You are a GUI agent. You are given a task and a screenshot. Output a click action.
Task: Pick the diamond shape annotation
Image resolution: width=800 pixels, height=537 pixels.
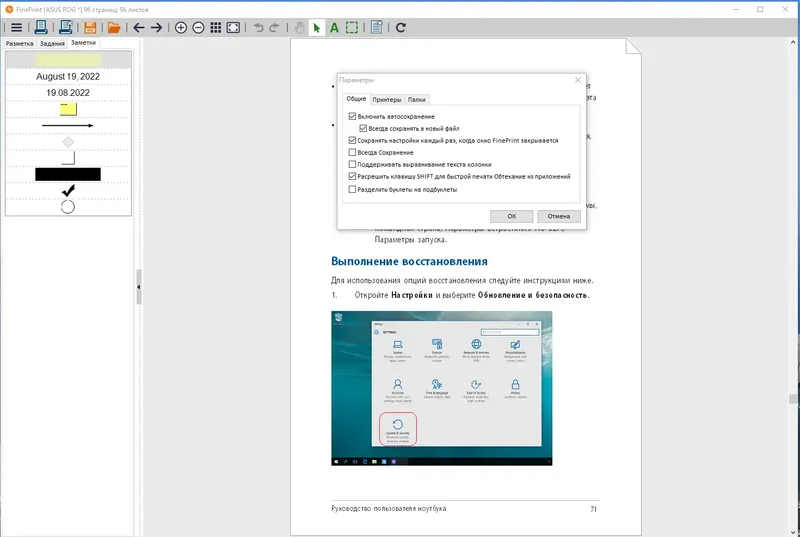pyautogui.click(x=68, y=142)
